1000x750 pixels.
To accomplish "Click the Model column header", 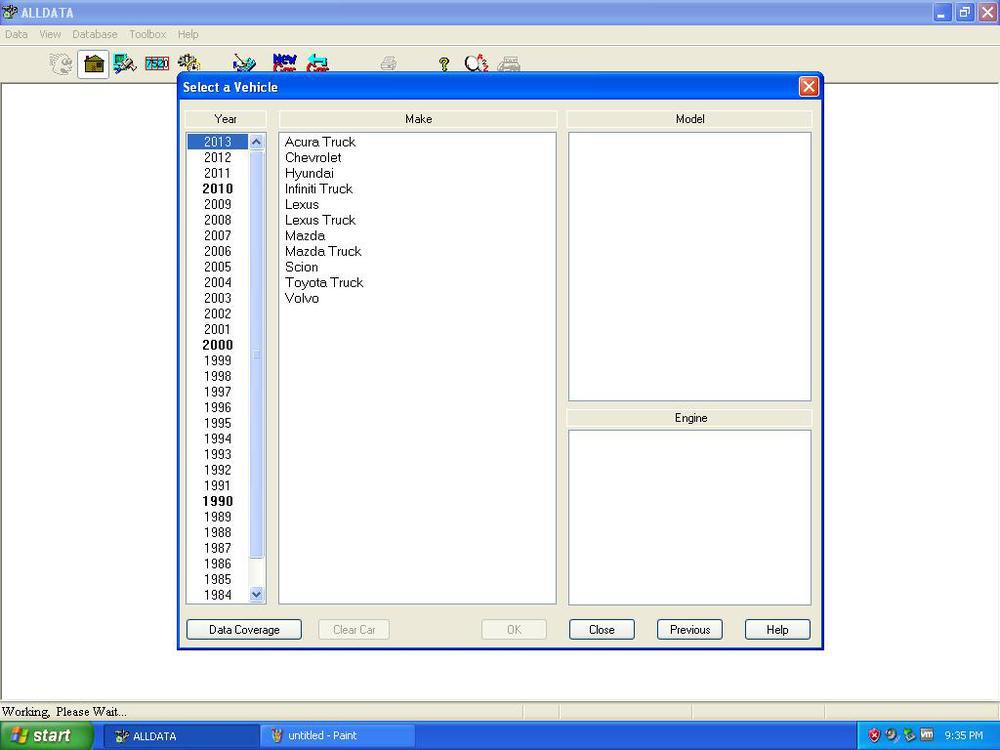I will point(689,119).
